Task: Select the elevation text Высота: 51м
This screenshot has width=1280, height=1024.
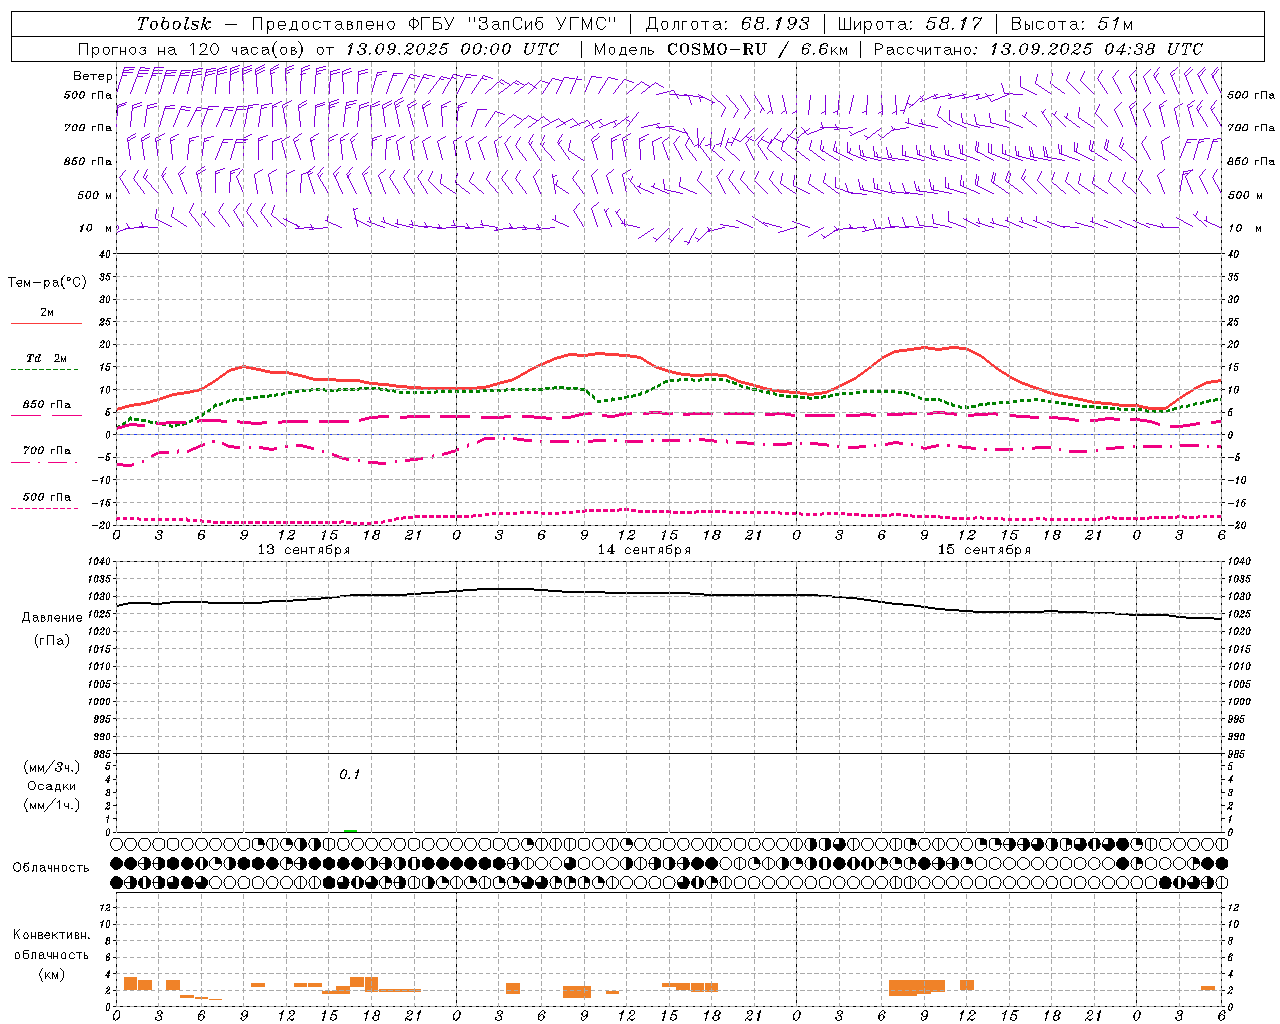Action: 1072,24
